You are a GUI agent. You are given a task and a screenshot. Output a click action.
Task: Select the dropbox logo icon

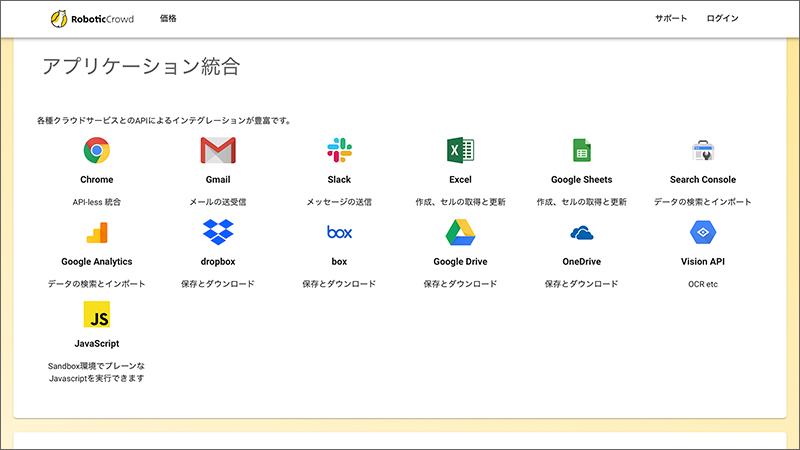click(x=218, y=232)
